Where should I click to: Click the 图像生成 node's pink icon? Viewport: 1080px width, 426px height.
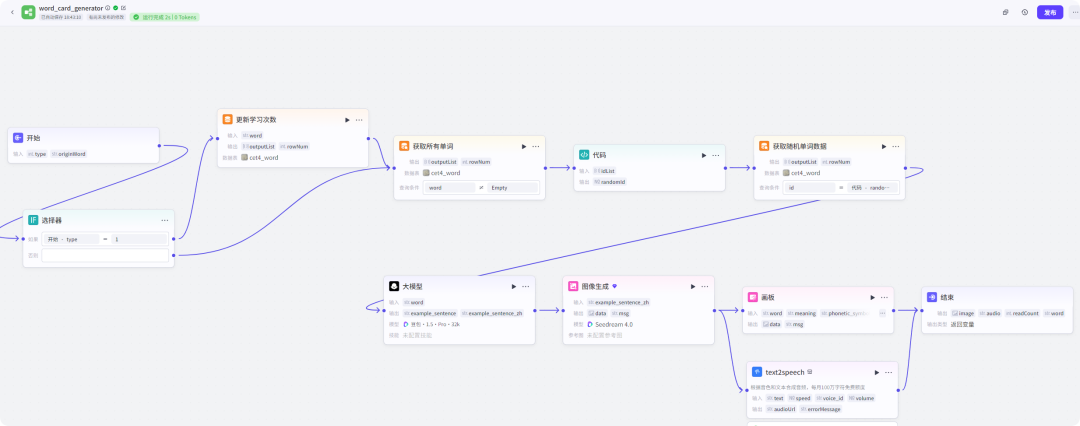[574, 286]
